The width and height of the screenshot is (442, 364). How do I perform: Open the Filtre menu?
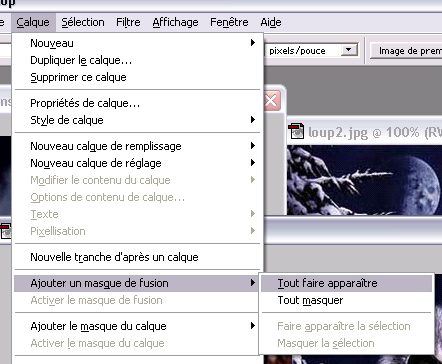coord(128,22)
